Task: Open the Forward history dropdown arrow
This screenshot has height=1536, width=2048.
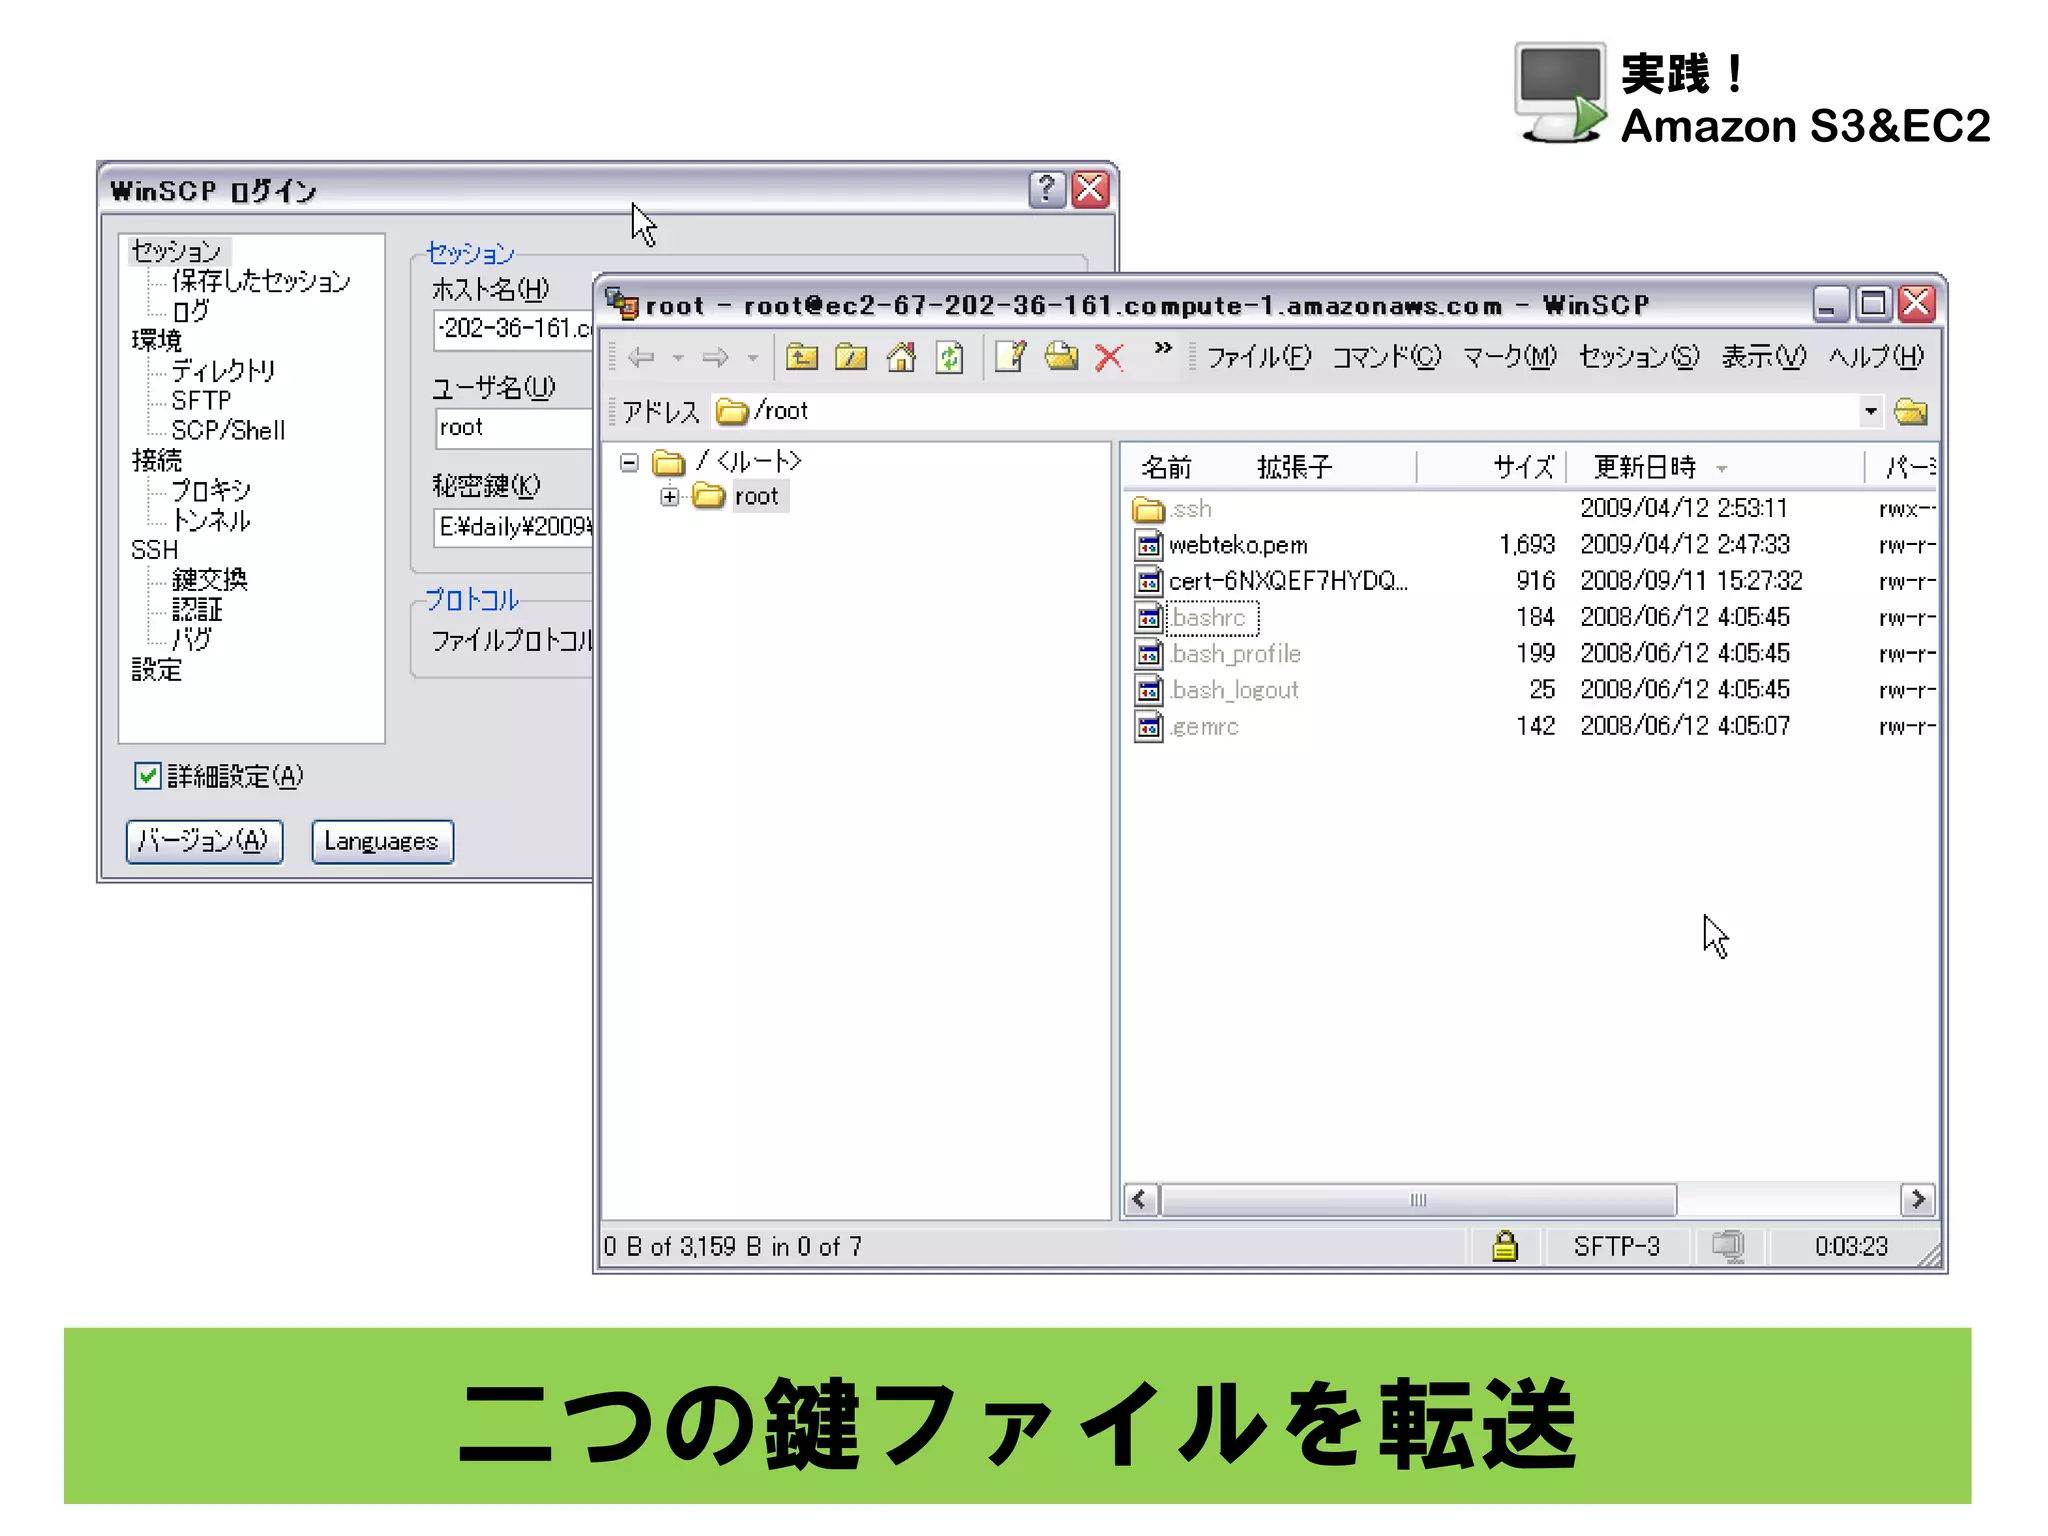Action: 753,358
